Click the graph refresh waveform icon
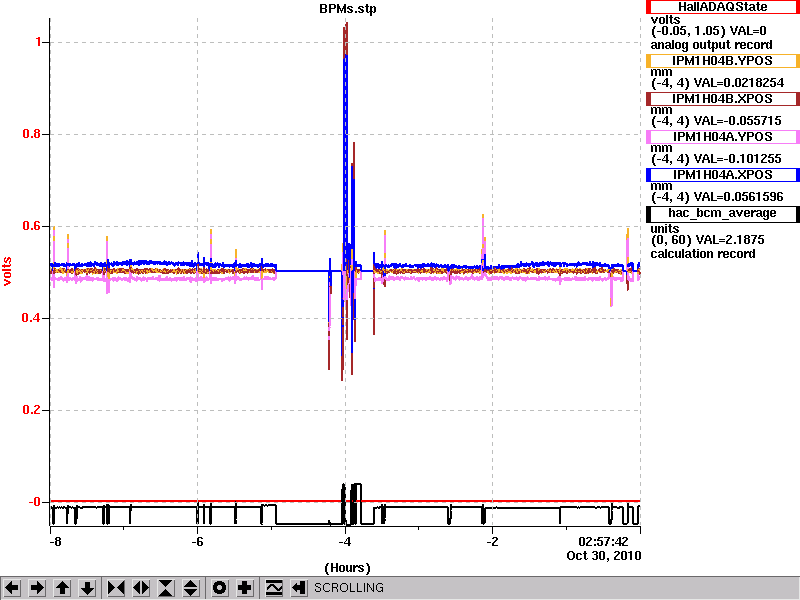 [x=274, y=588]
